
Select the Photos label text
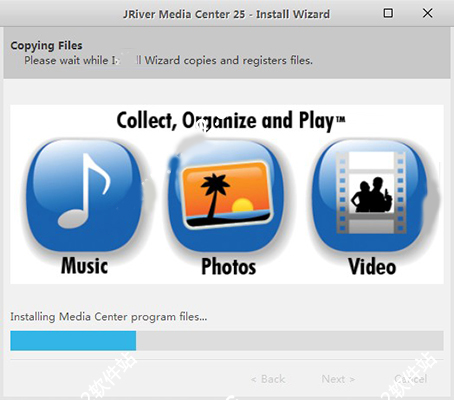[x=229, y=266]
